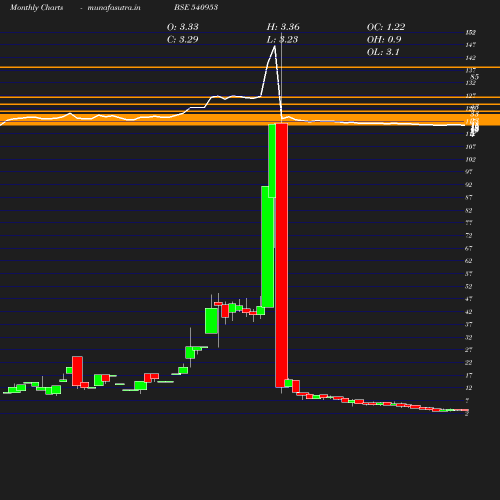This screenshot has width=500, height=500.
Task: Click the 92 price axis label
Action: click(x=469, y=185)
